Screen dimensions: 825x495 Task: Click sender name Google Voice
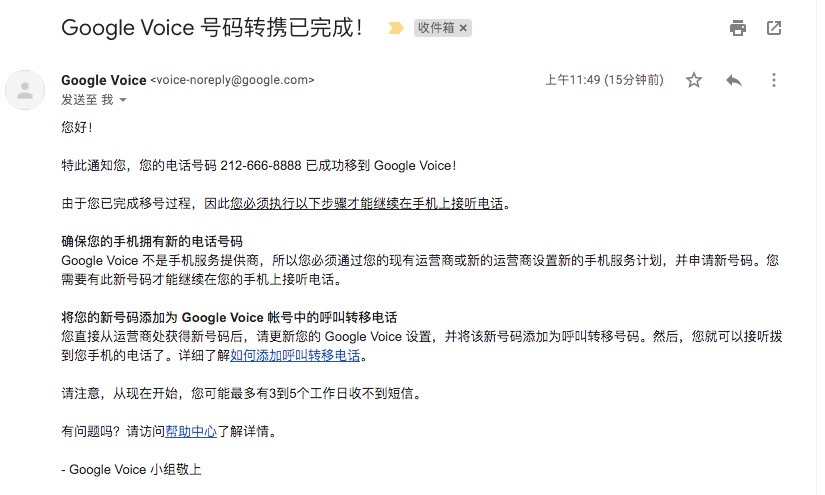tap(104, 80)
